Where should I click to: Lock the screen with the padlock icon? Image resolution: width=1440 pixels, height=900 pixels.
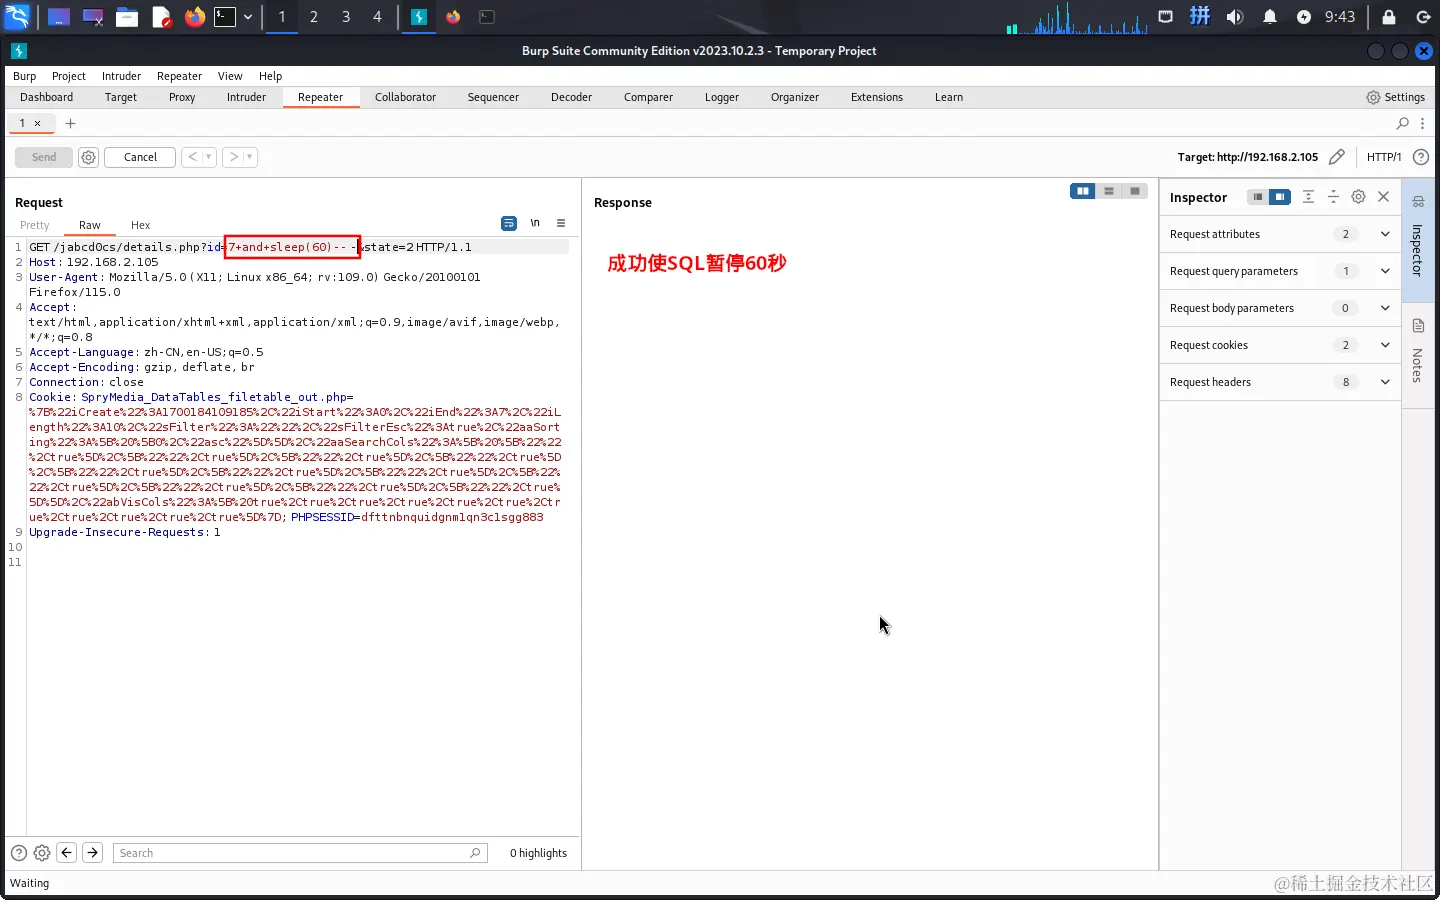click(x=1389, y=17)
